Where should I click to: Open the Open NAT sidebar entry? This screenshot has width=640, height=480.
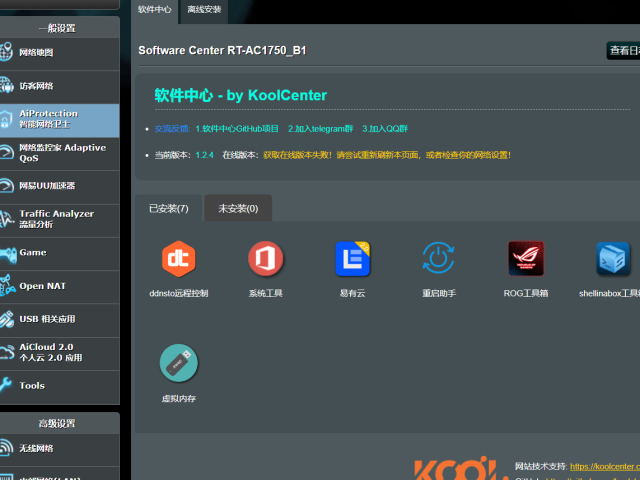tap(60, 286)
